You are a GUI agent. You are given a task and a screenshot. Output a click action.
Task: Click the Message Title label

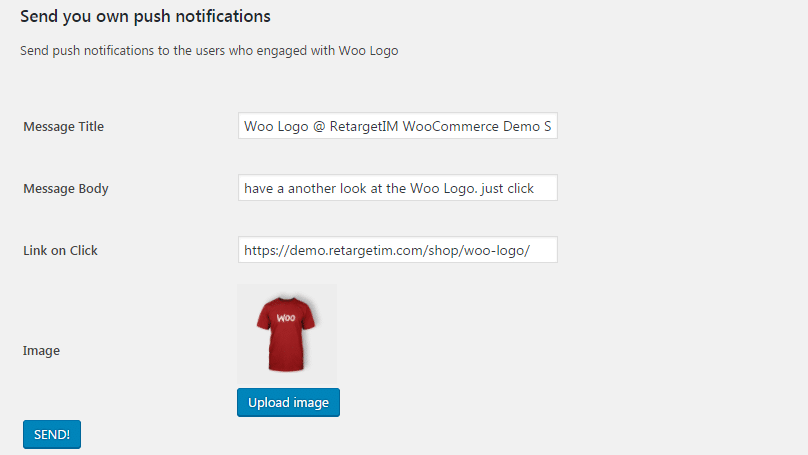[63, 127]
